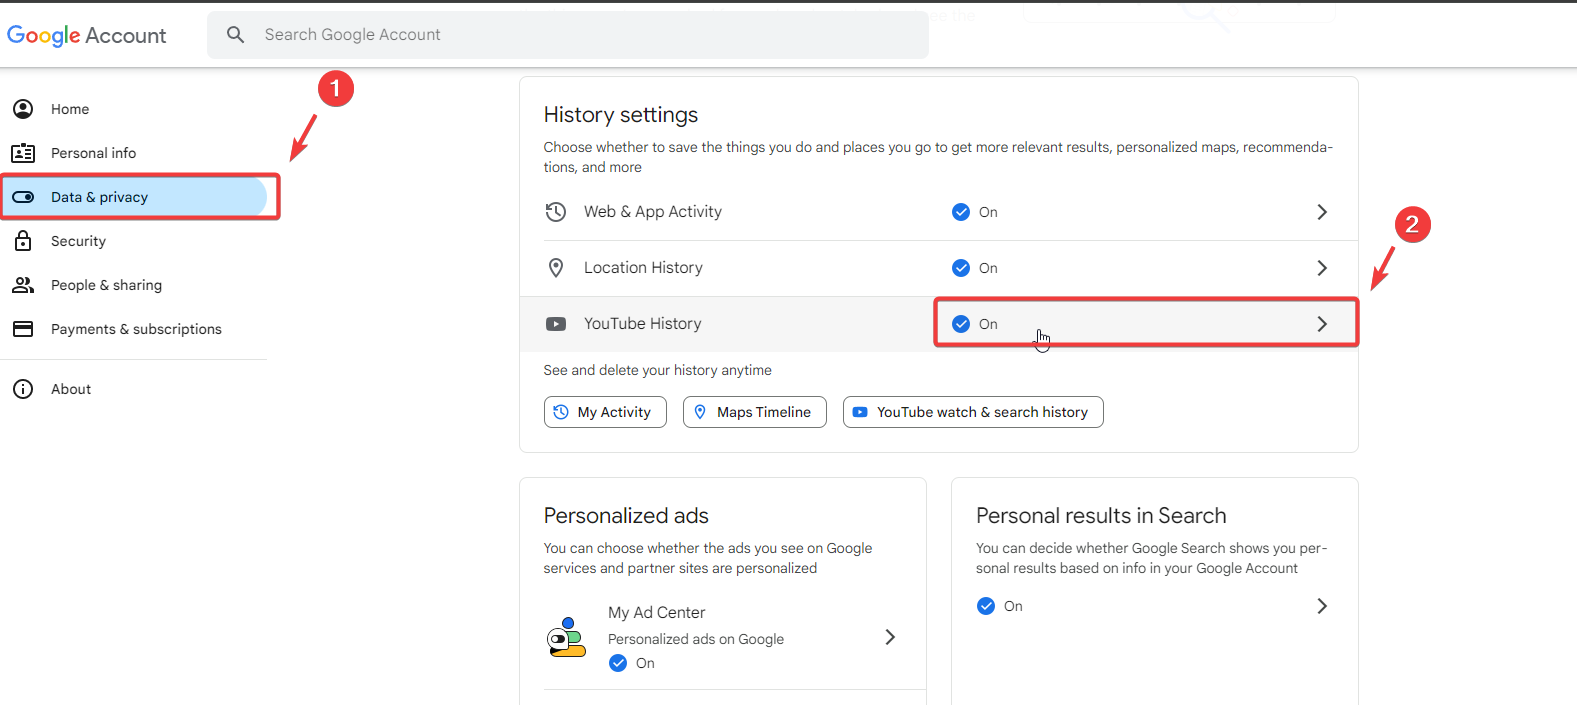
Task: Click the My Ad Center icon
Action: (566, 637)
